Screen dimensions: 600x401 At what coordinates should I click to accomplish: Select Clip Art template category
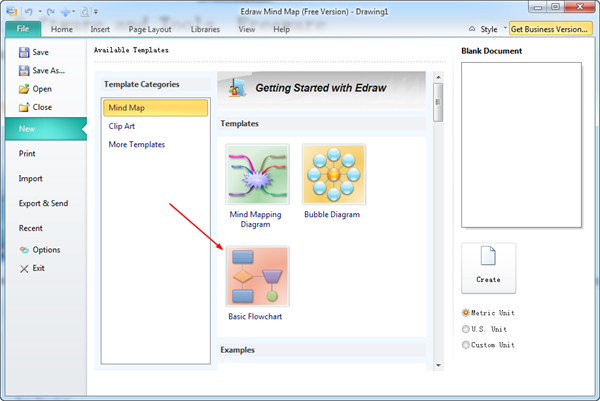tap(155, 126)
